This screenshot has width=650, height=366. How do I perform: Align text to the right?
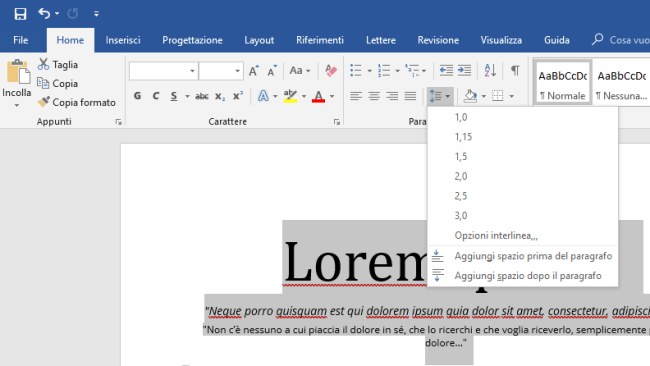coord(392,96)
